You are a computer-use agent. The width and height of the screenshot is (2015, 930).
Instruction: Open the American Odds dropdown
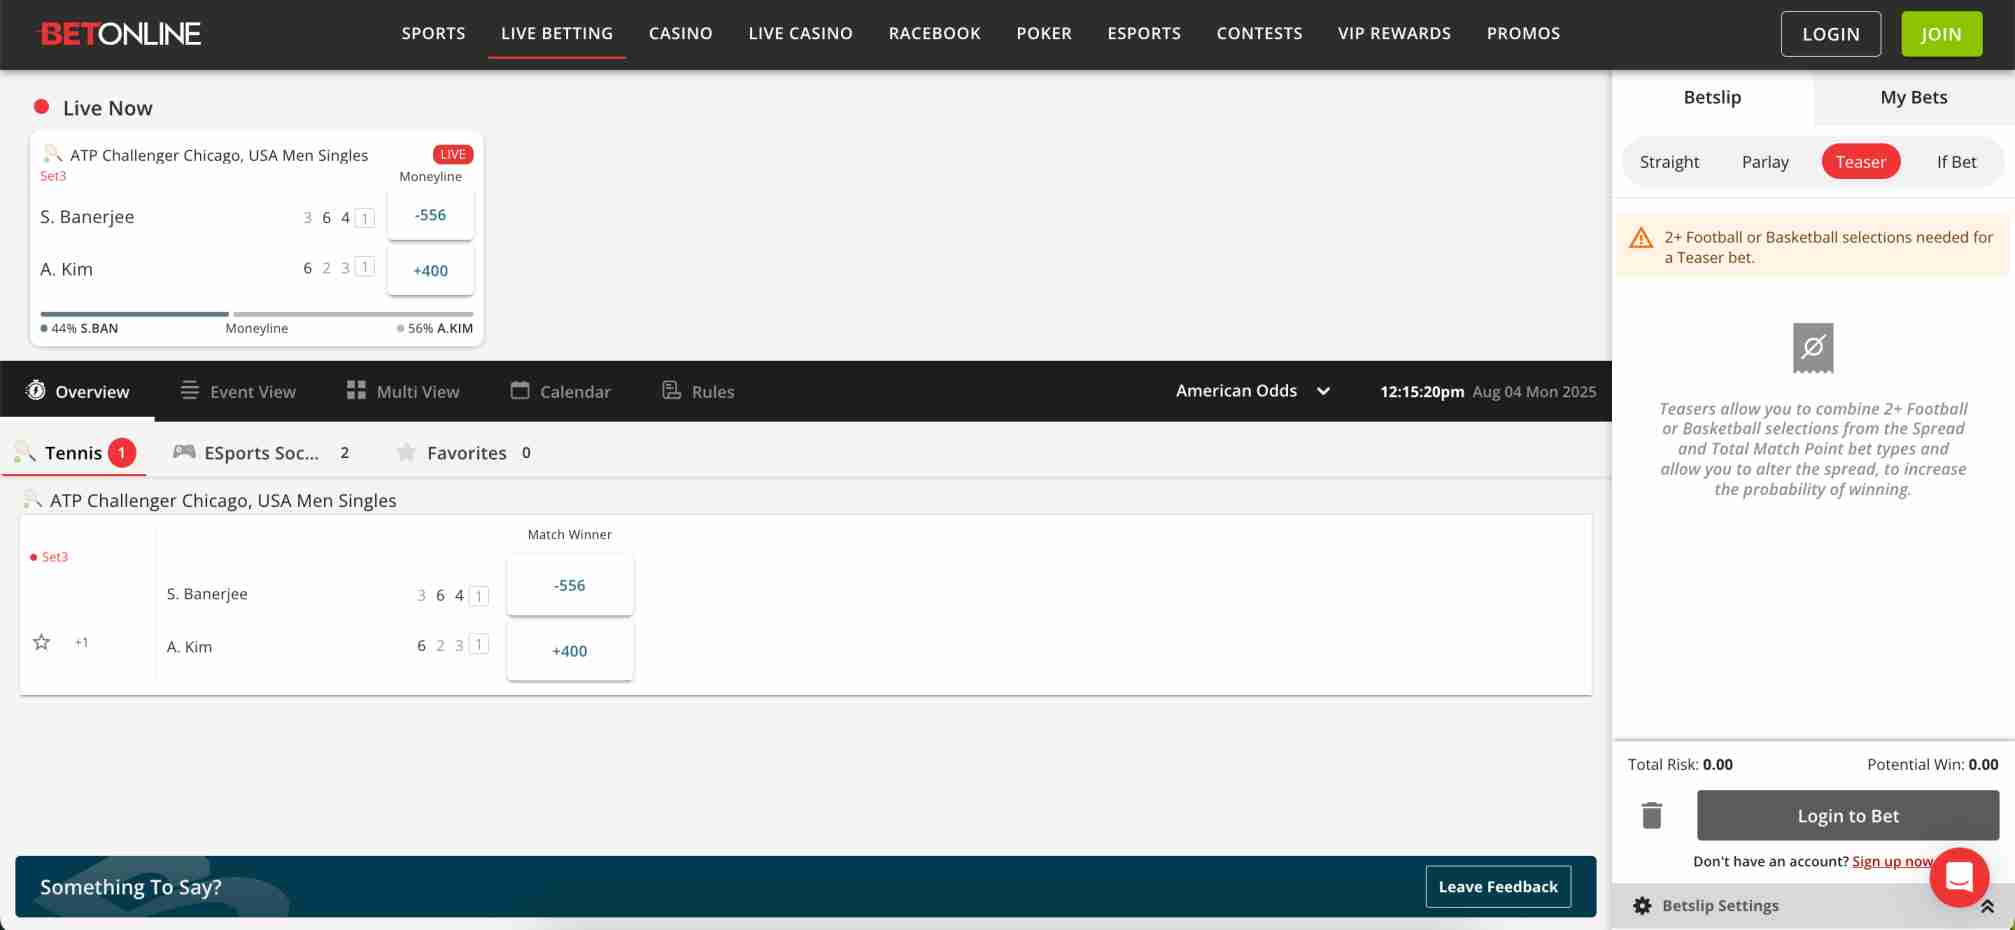pos(1253,391)
